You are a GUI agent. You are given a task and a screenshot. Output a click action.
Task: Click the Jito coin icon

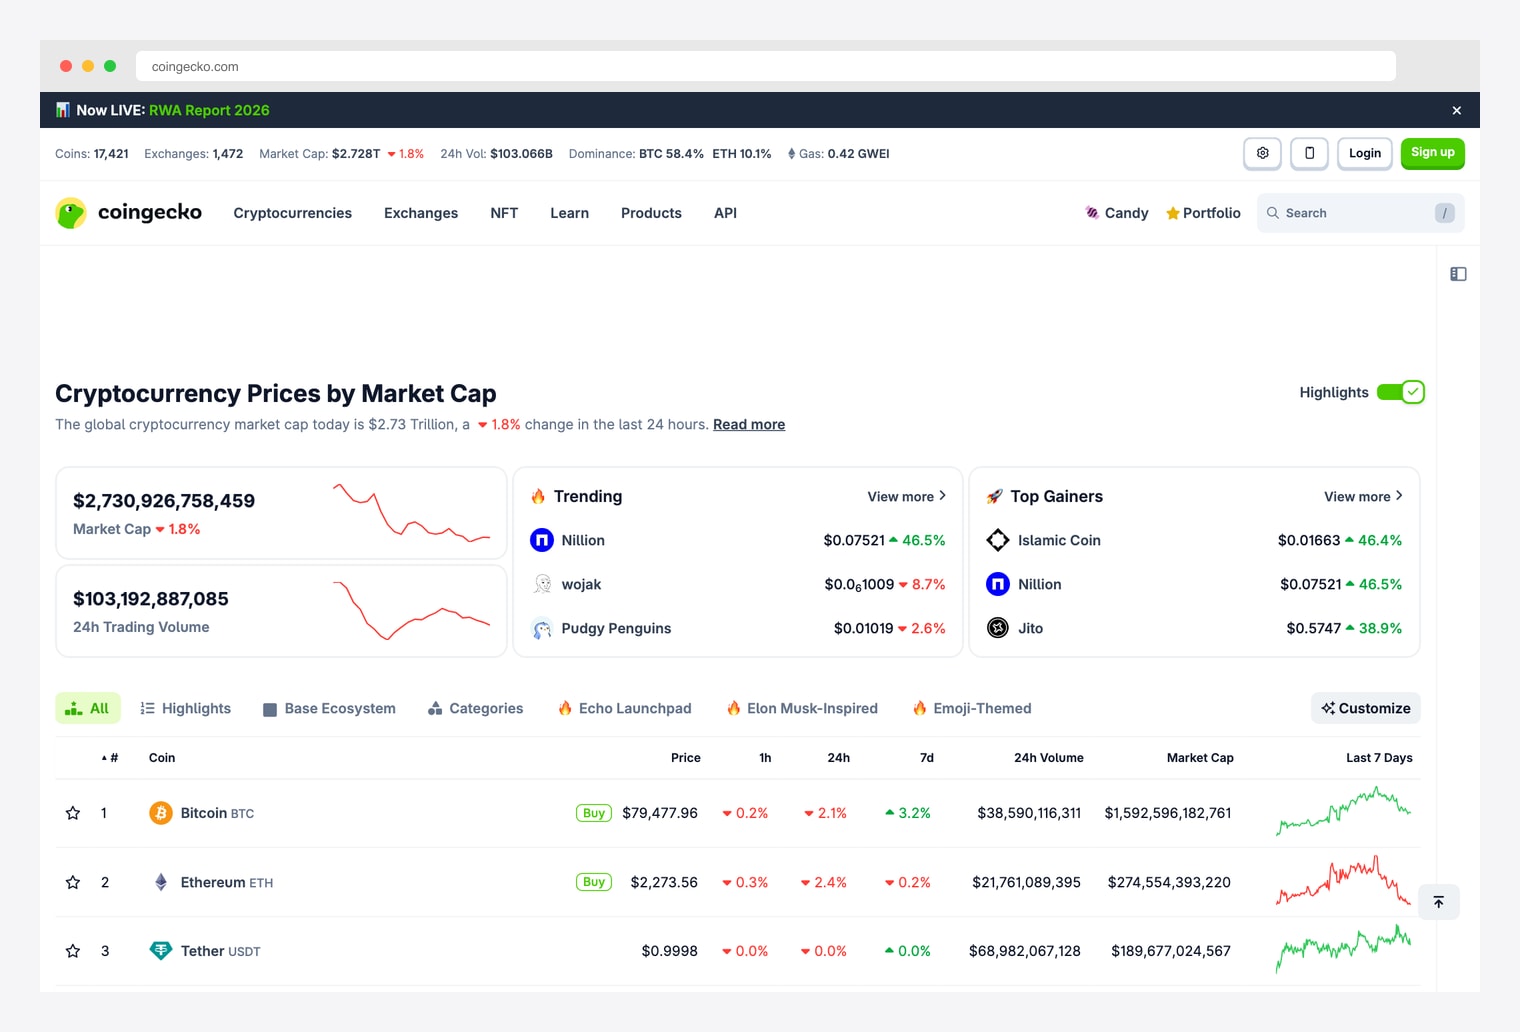point(998,628)
